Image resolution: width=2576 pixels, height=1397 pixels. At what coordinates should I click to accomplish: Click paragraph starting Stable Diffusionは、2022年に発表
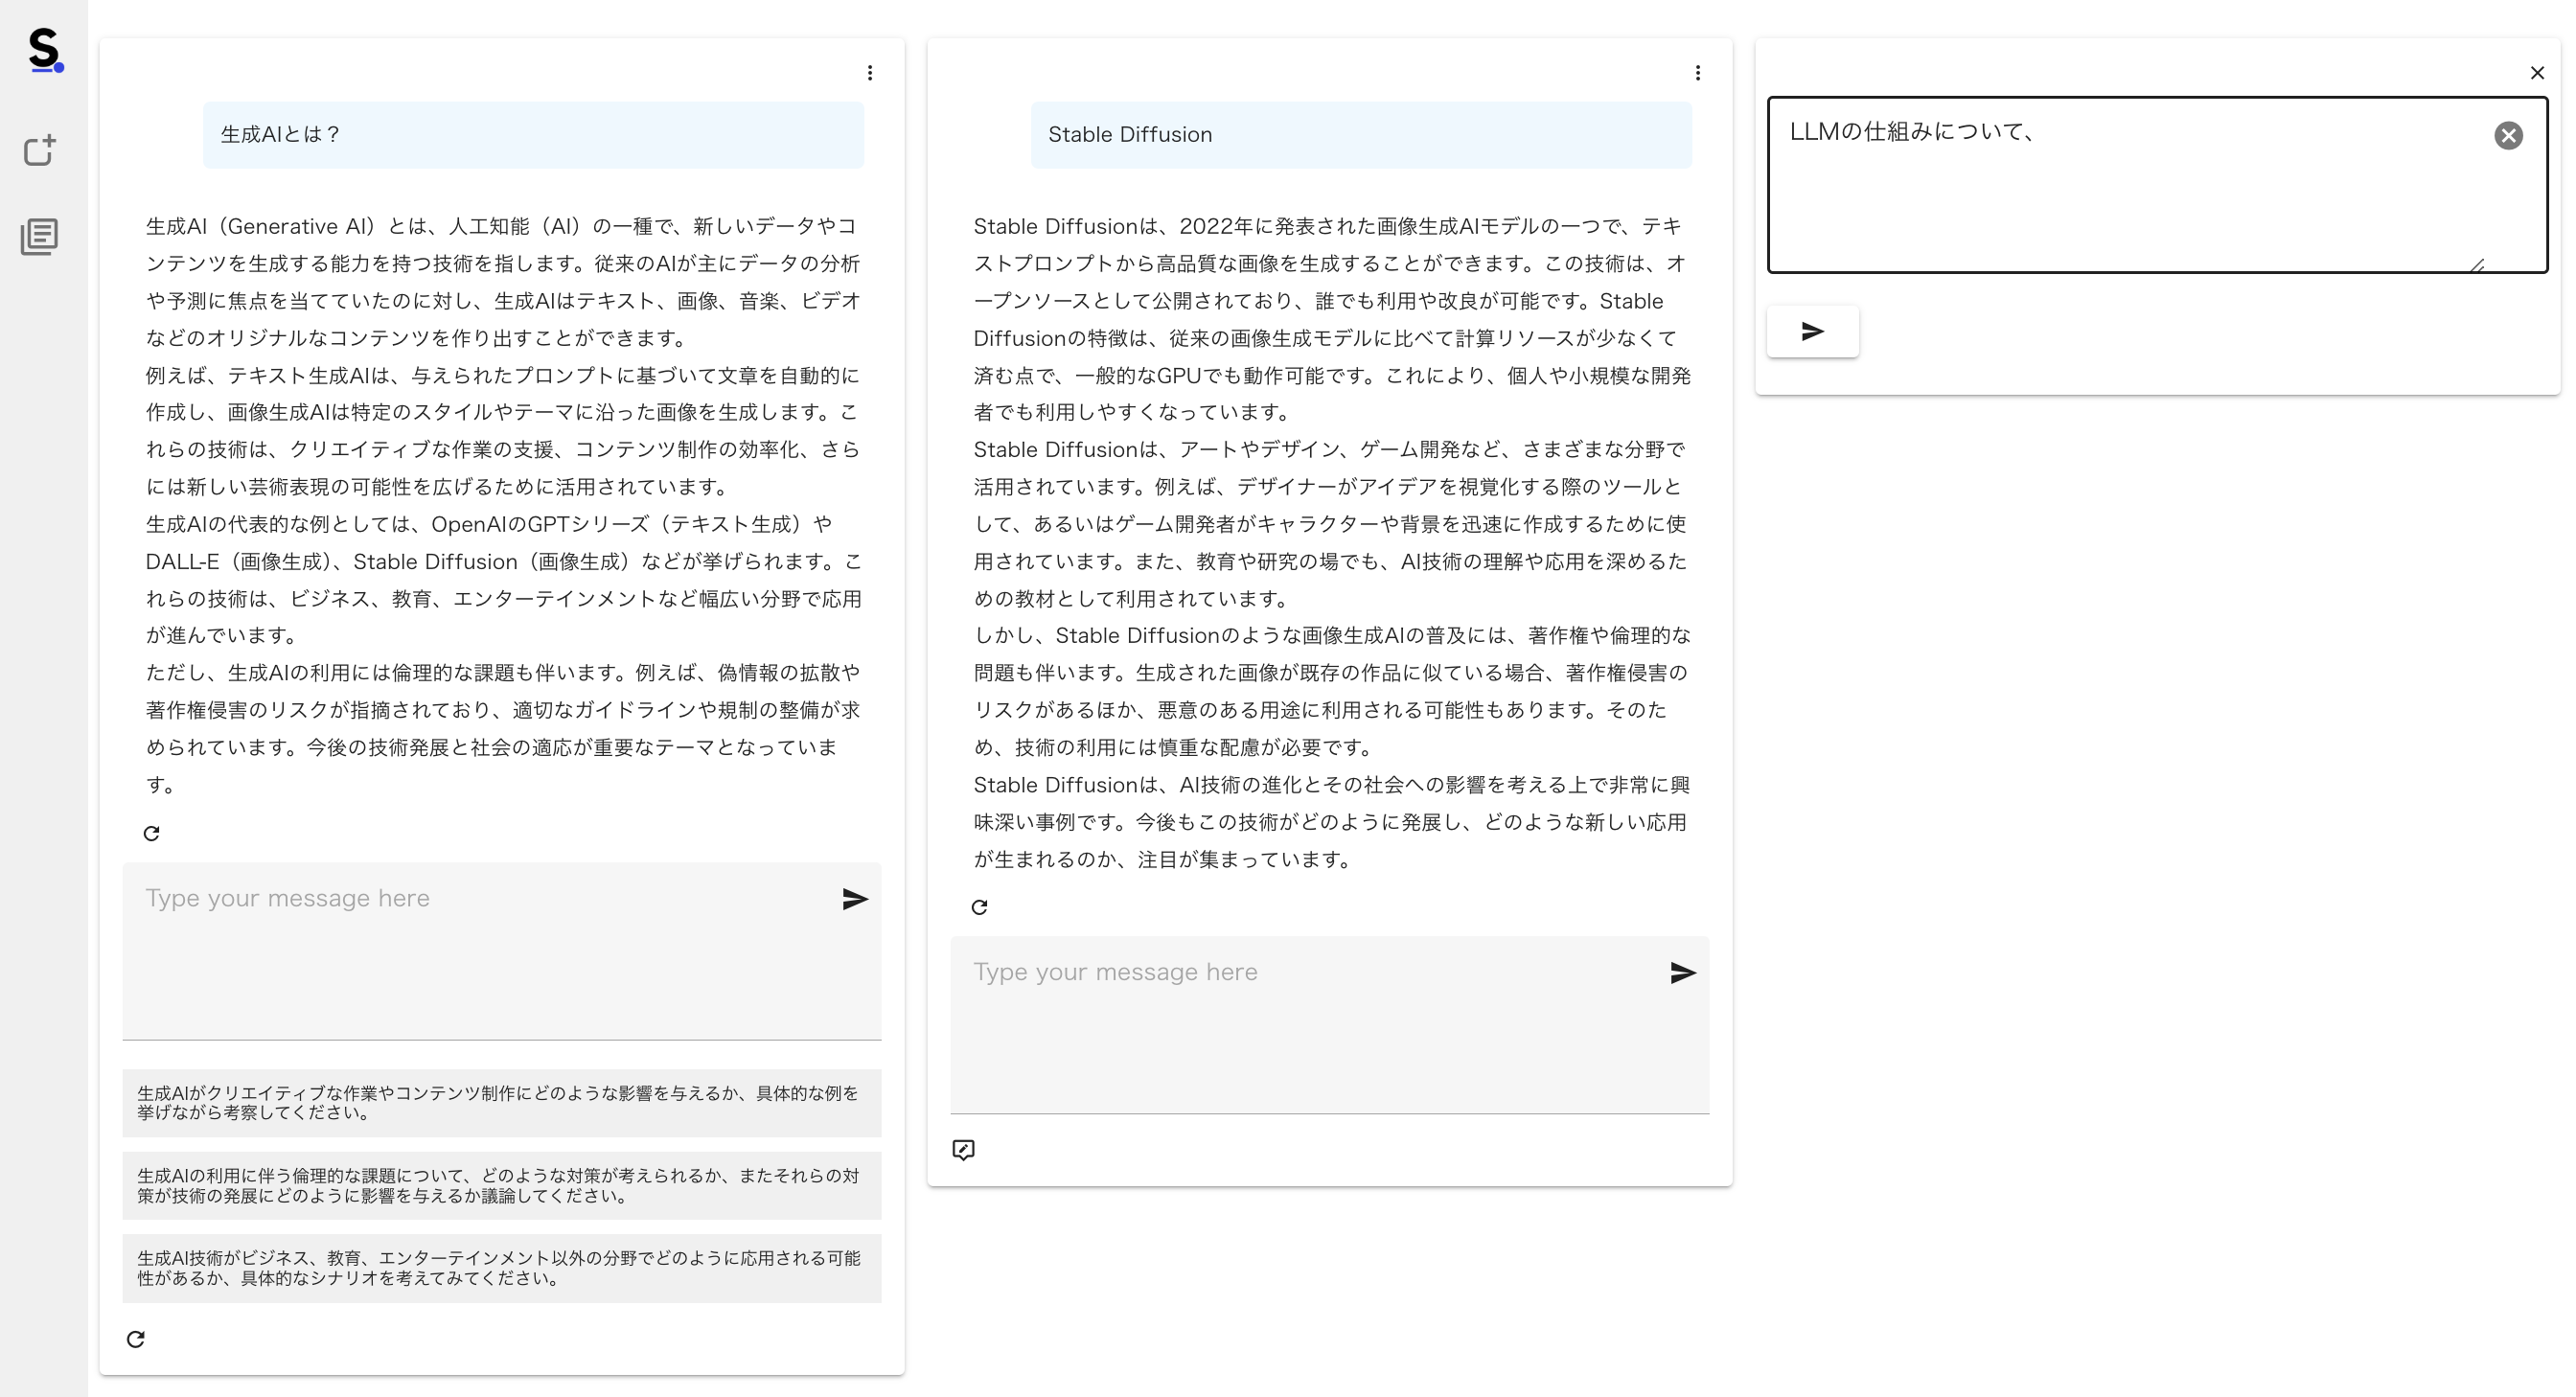pos(1332,319)
